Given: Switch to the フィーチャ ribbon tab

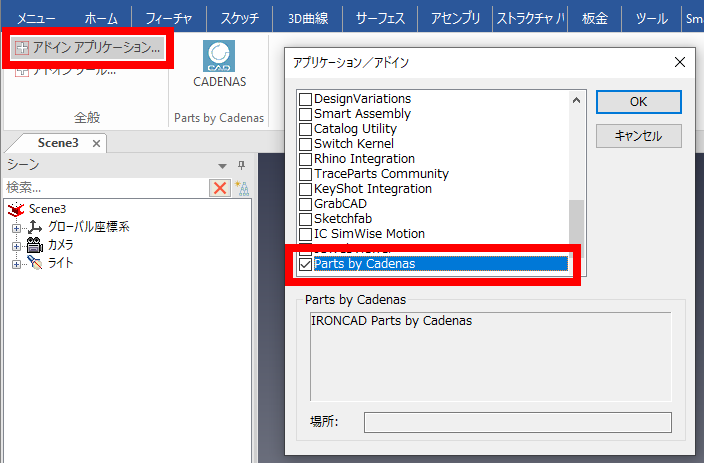Looking at the screenshot, I should [169, 19].
